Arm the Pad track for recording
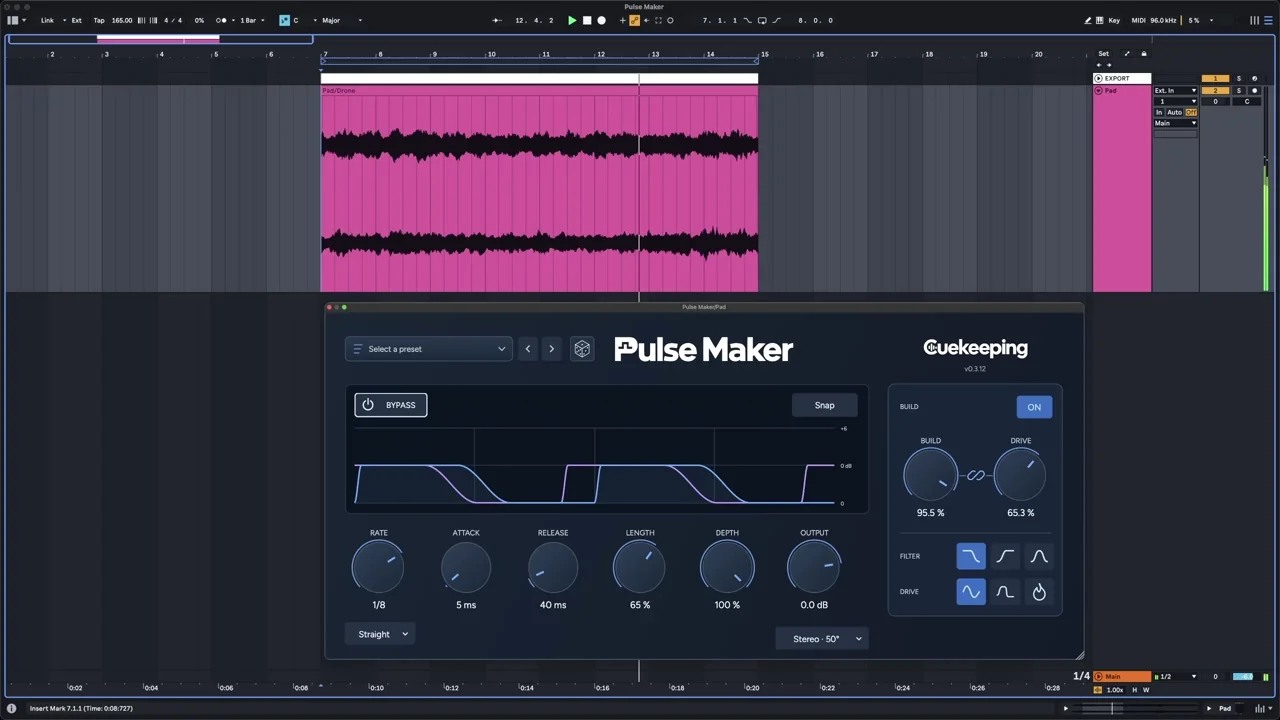 click(1255, 90)
